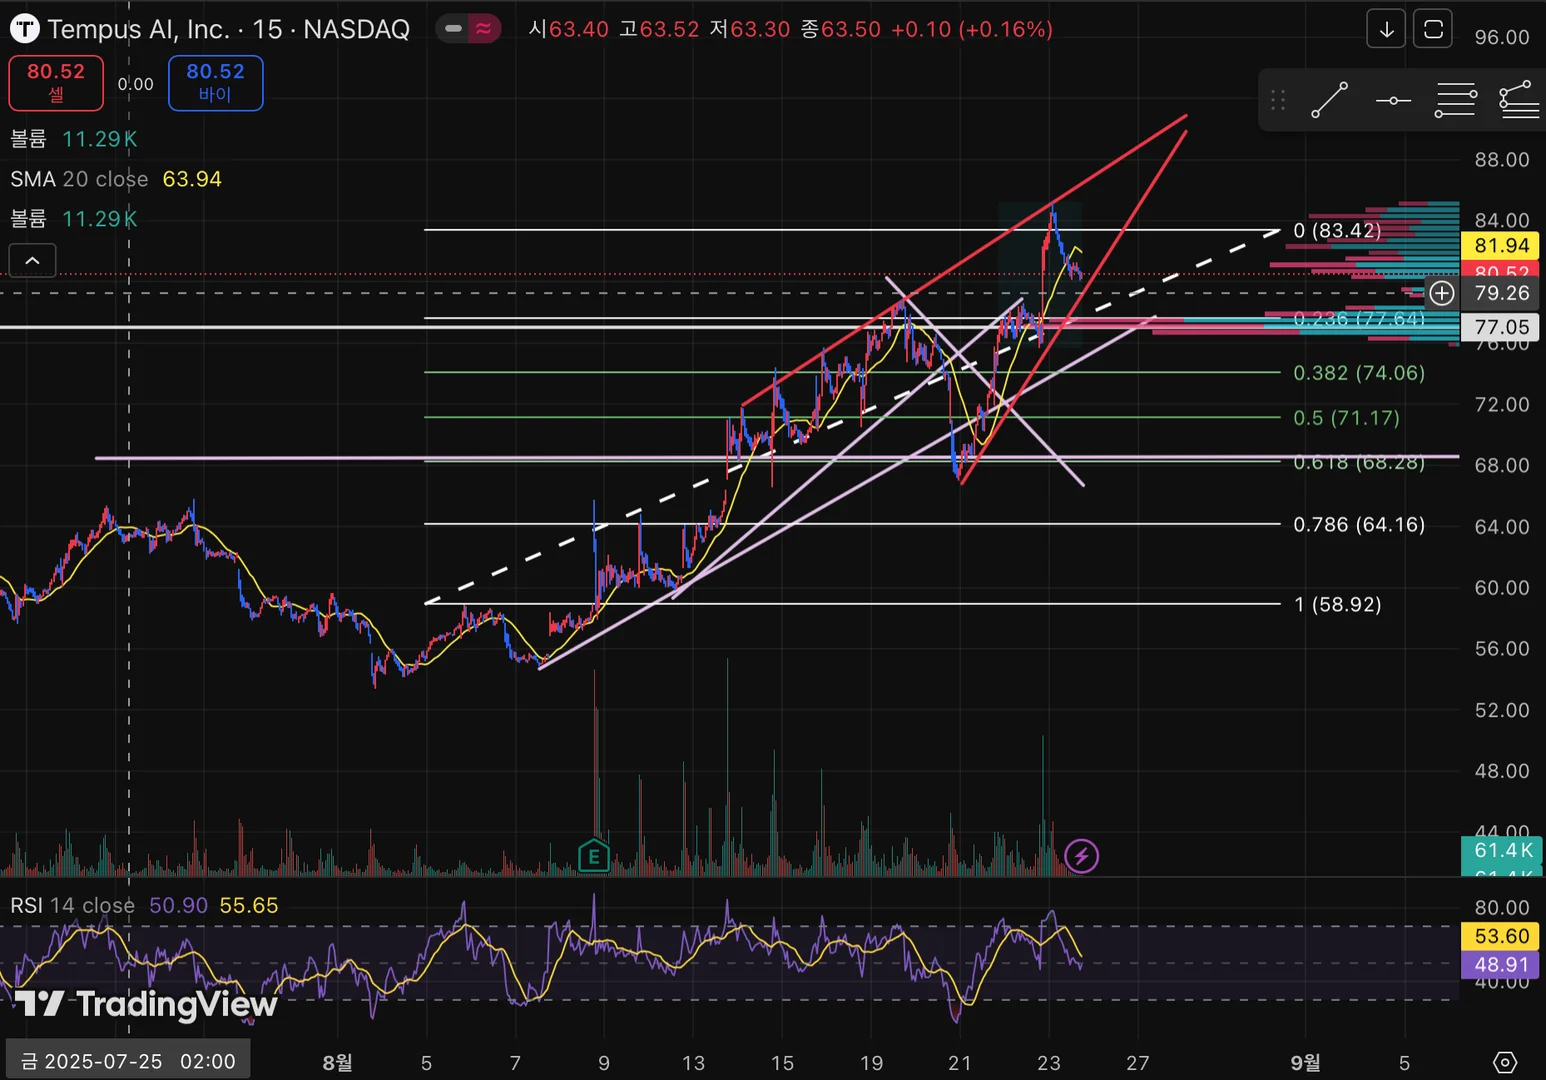Toggle the pink wavy-lines half of the pill switch

pos(485,29)
